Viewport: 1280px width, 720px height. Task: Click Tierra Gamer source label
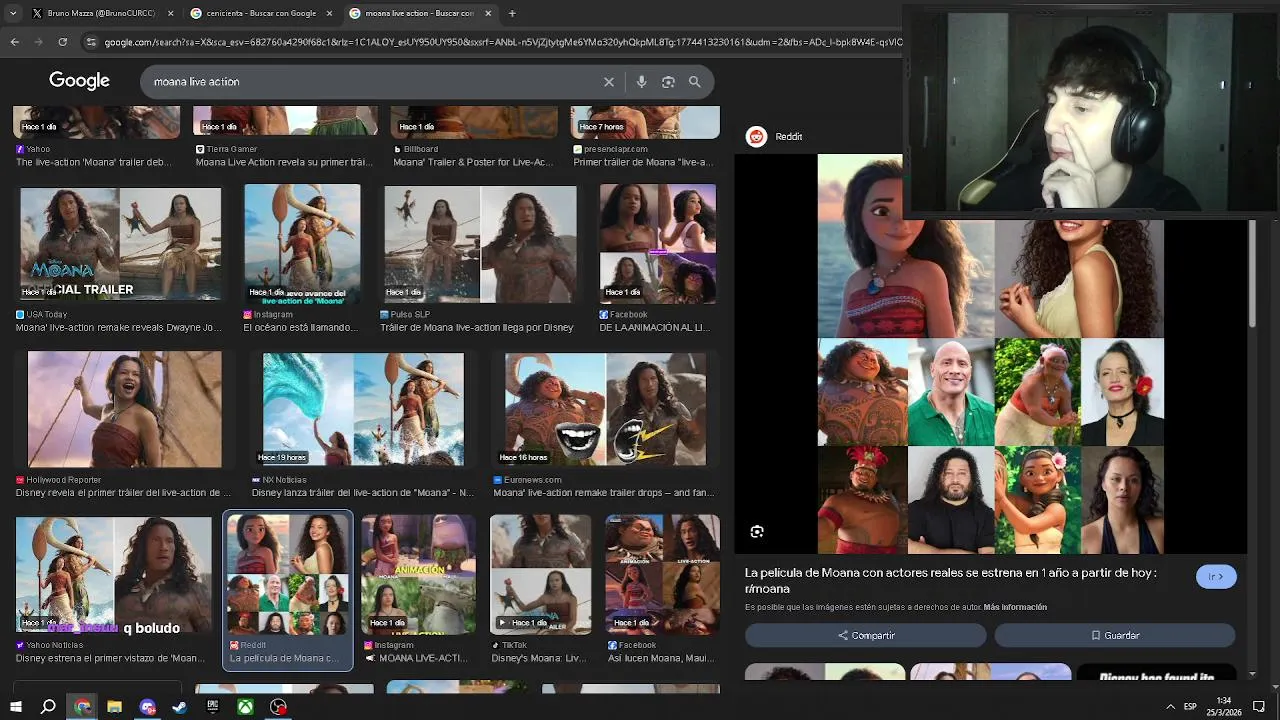232,149
